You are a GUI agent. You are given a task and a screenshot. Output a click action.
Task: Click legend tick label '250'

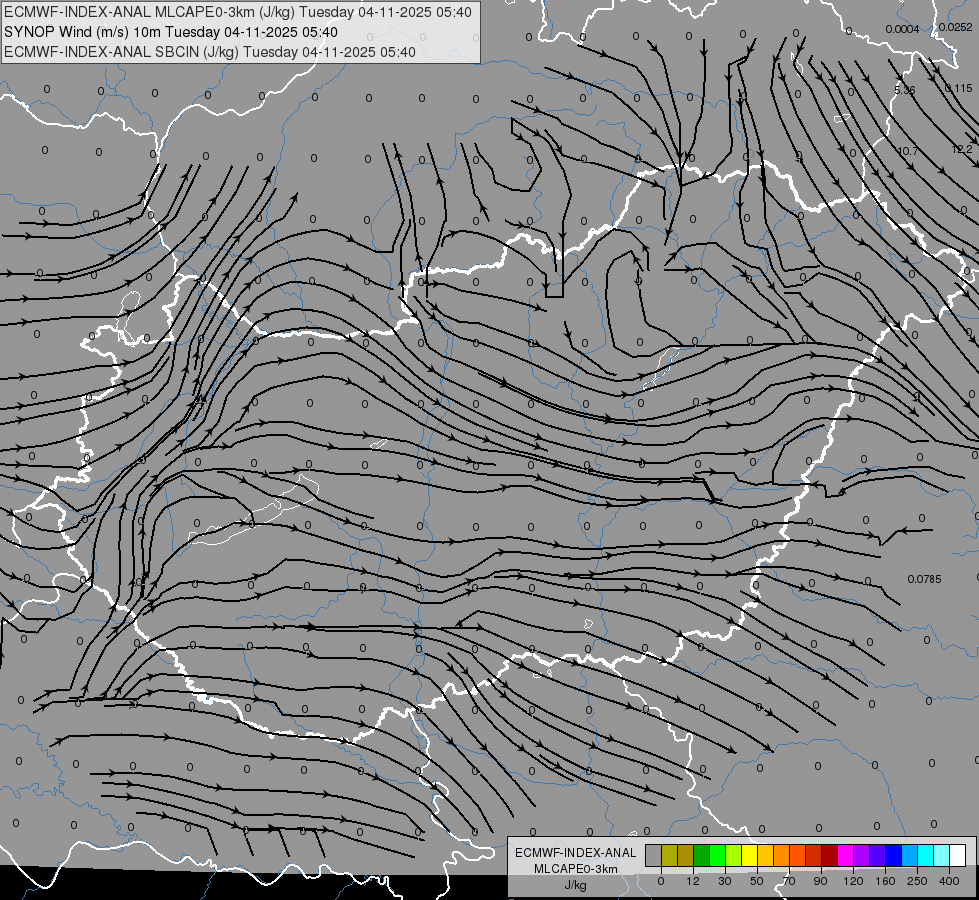point(917,881)
